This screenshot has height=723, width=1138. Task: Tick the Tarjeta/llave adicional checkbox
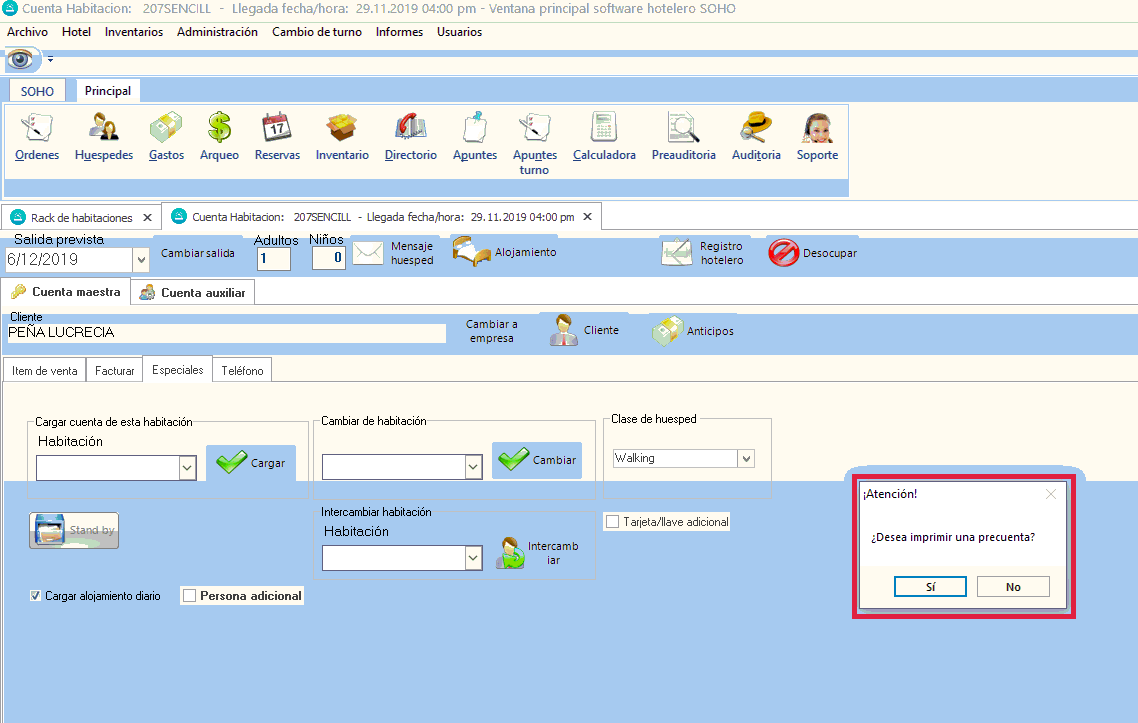[x=612, y=522]
